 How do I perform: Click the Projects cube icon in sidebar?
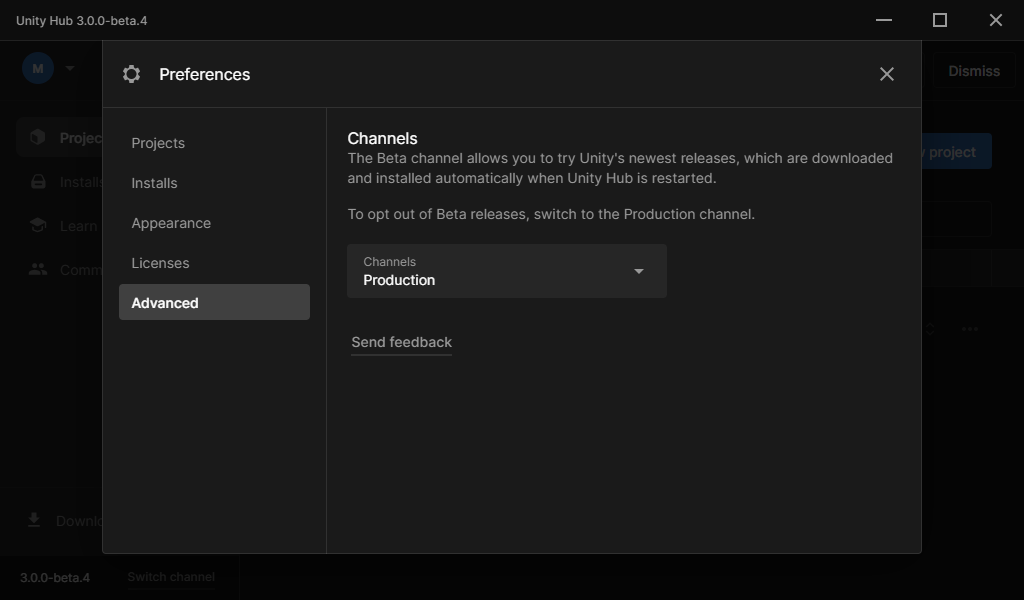[38, 137]
